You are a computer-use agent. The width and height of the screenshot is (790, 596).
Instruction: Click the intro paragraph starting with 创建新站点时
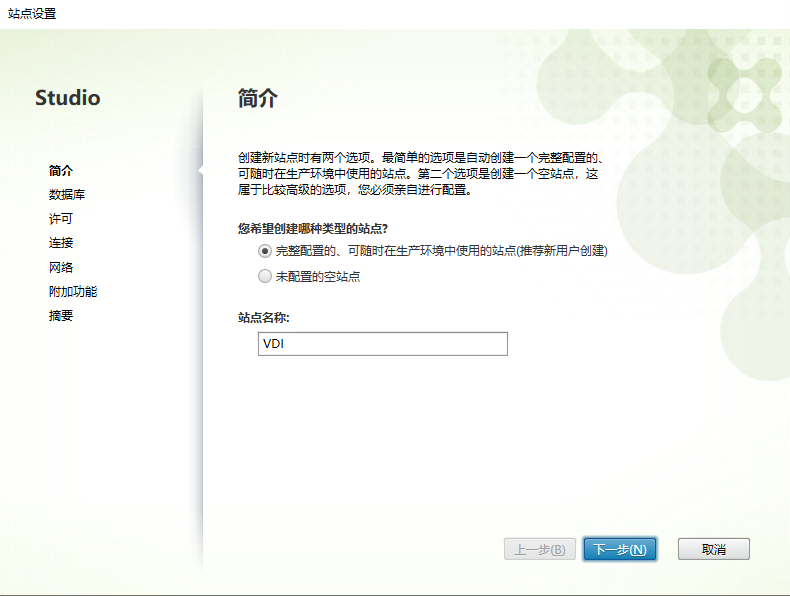coord(420,174)
